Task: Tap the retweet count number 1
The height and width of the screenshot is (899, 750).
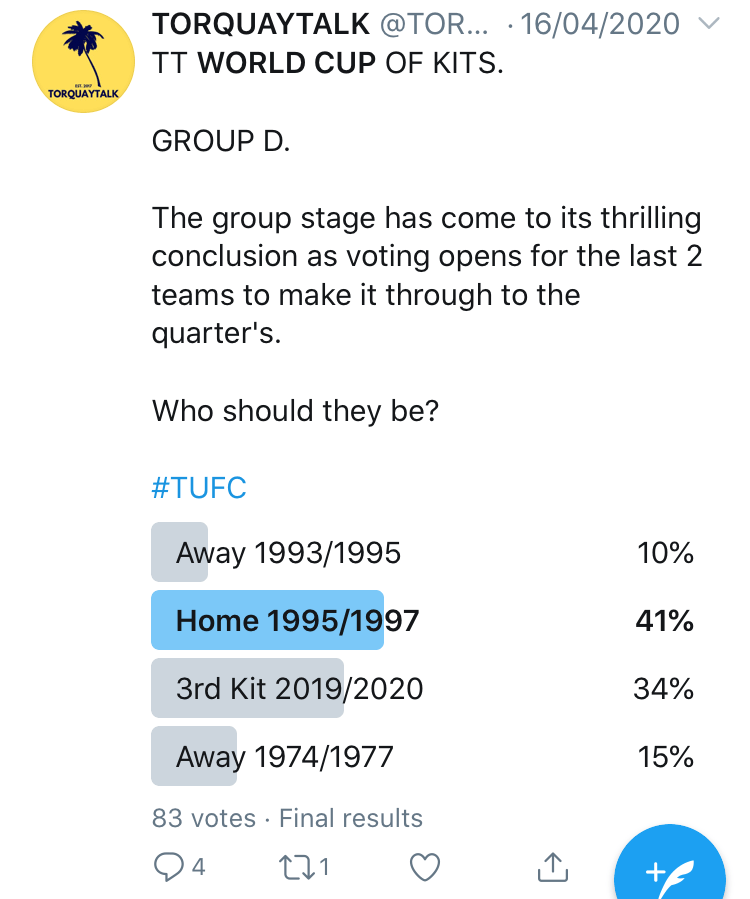Action: click(324, 867)
